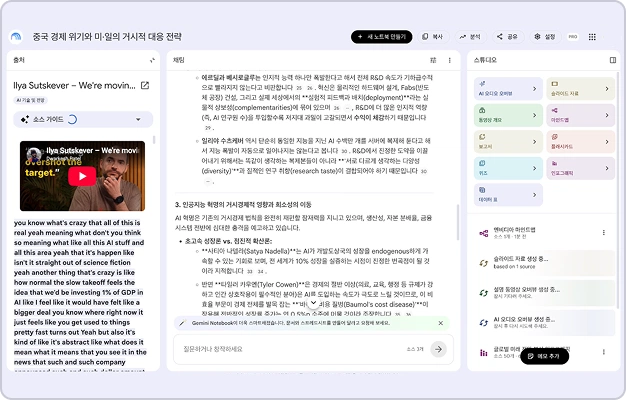Click the 퀴즈 card icon
This screenshot has width=626, height=400.
[482, 163]
